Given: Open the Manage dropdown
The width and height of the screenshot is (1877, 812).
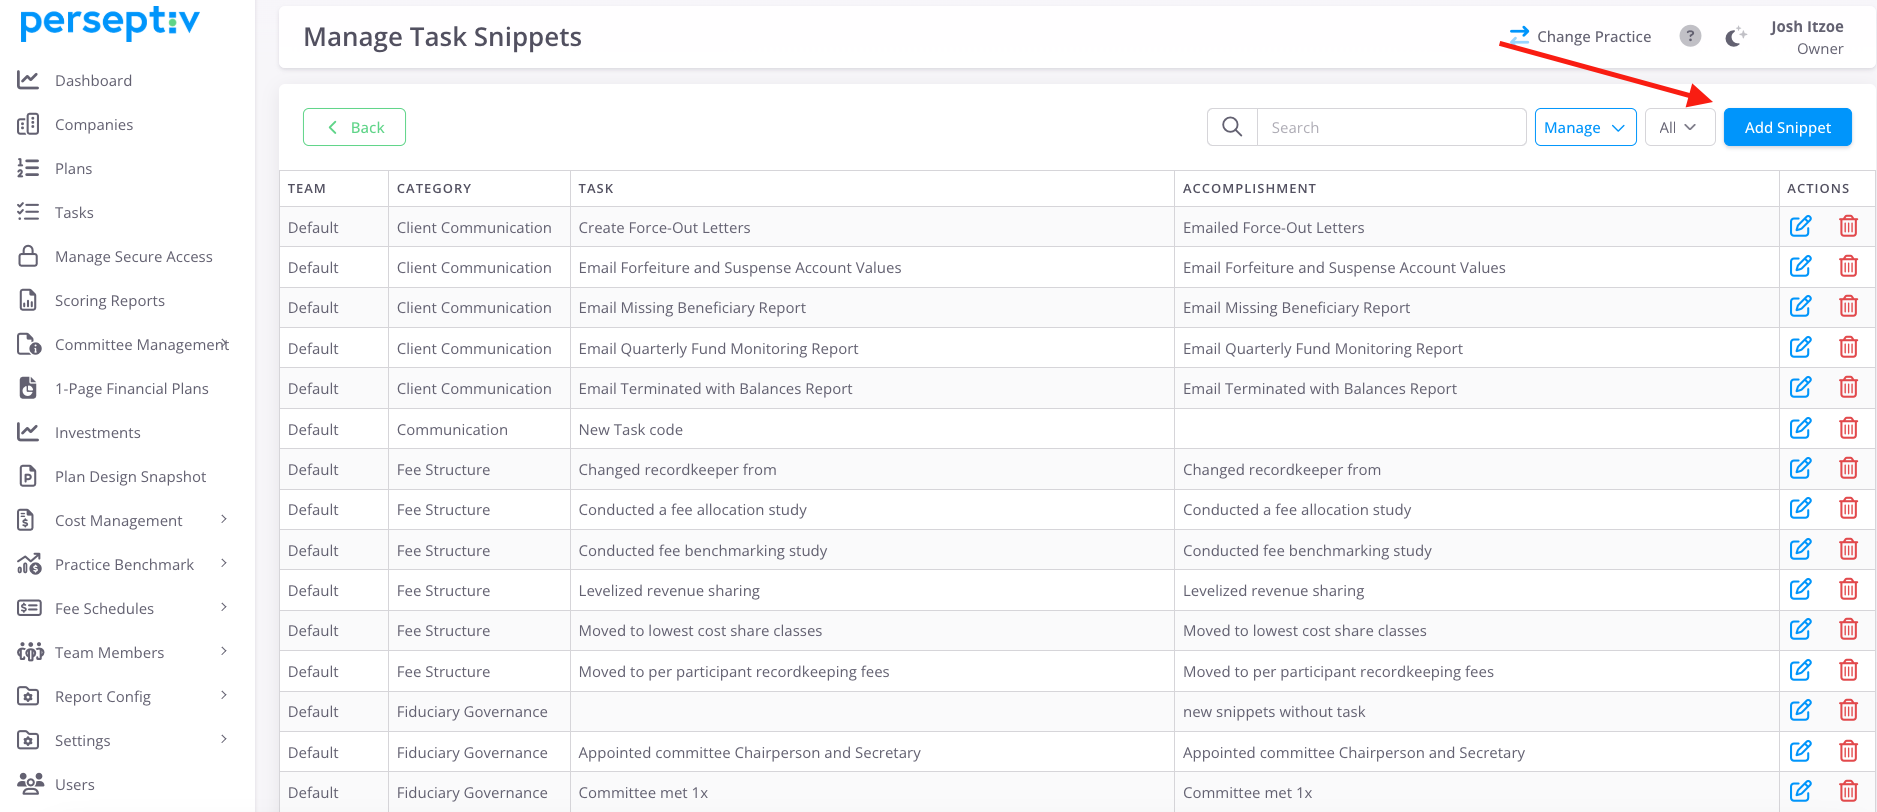Looking at the screenshot, I should [1585, 127].
